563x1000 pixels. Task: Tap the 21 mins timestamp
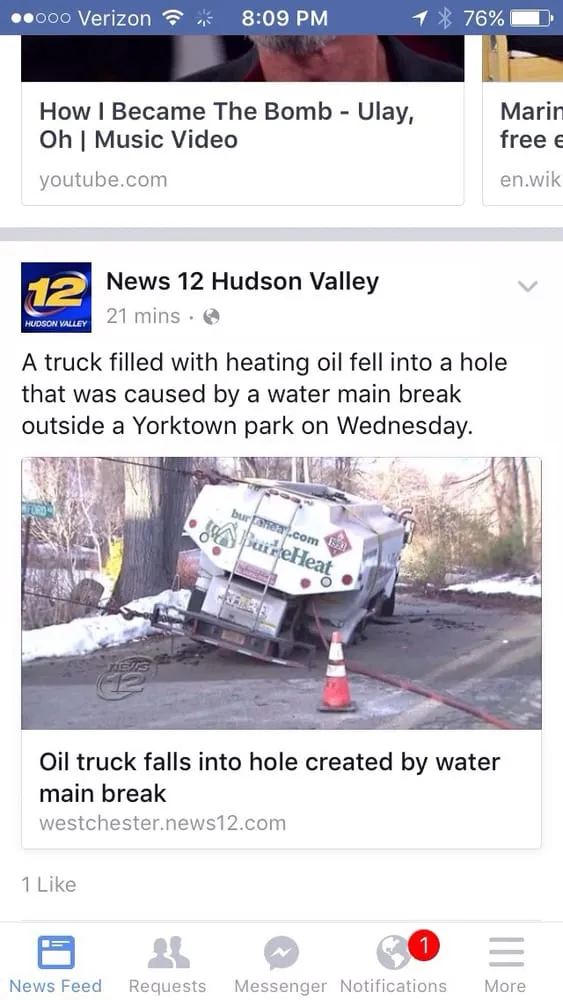143,316
